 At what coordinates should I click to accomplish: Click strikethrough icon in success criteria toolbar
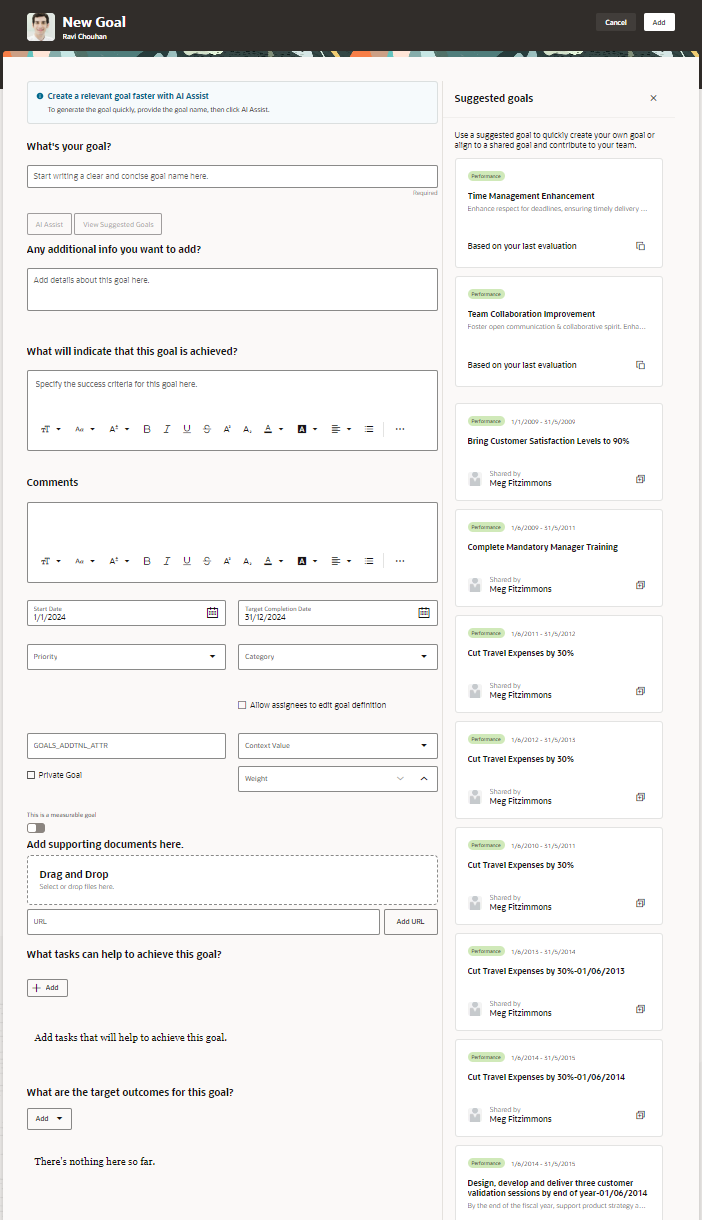207,429
